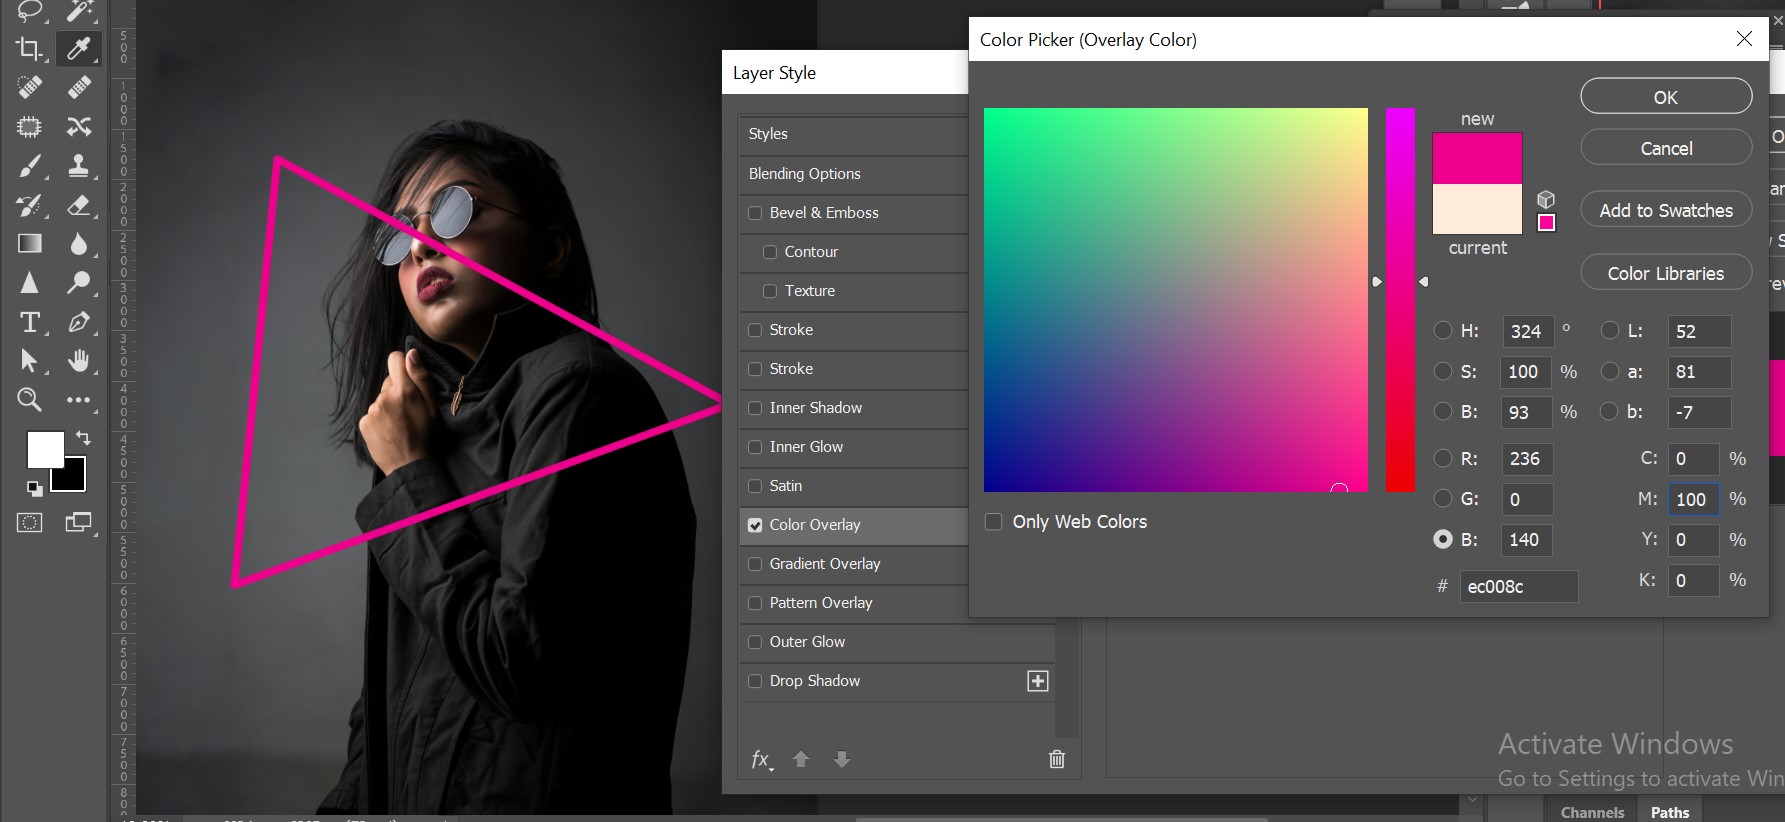Change the screen mode
1785x822 pixels.
[78, 522]
